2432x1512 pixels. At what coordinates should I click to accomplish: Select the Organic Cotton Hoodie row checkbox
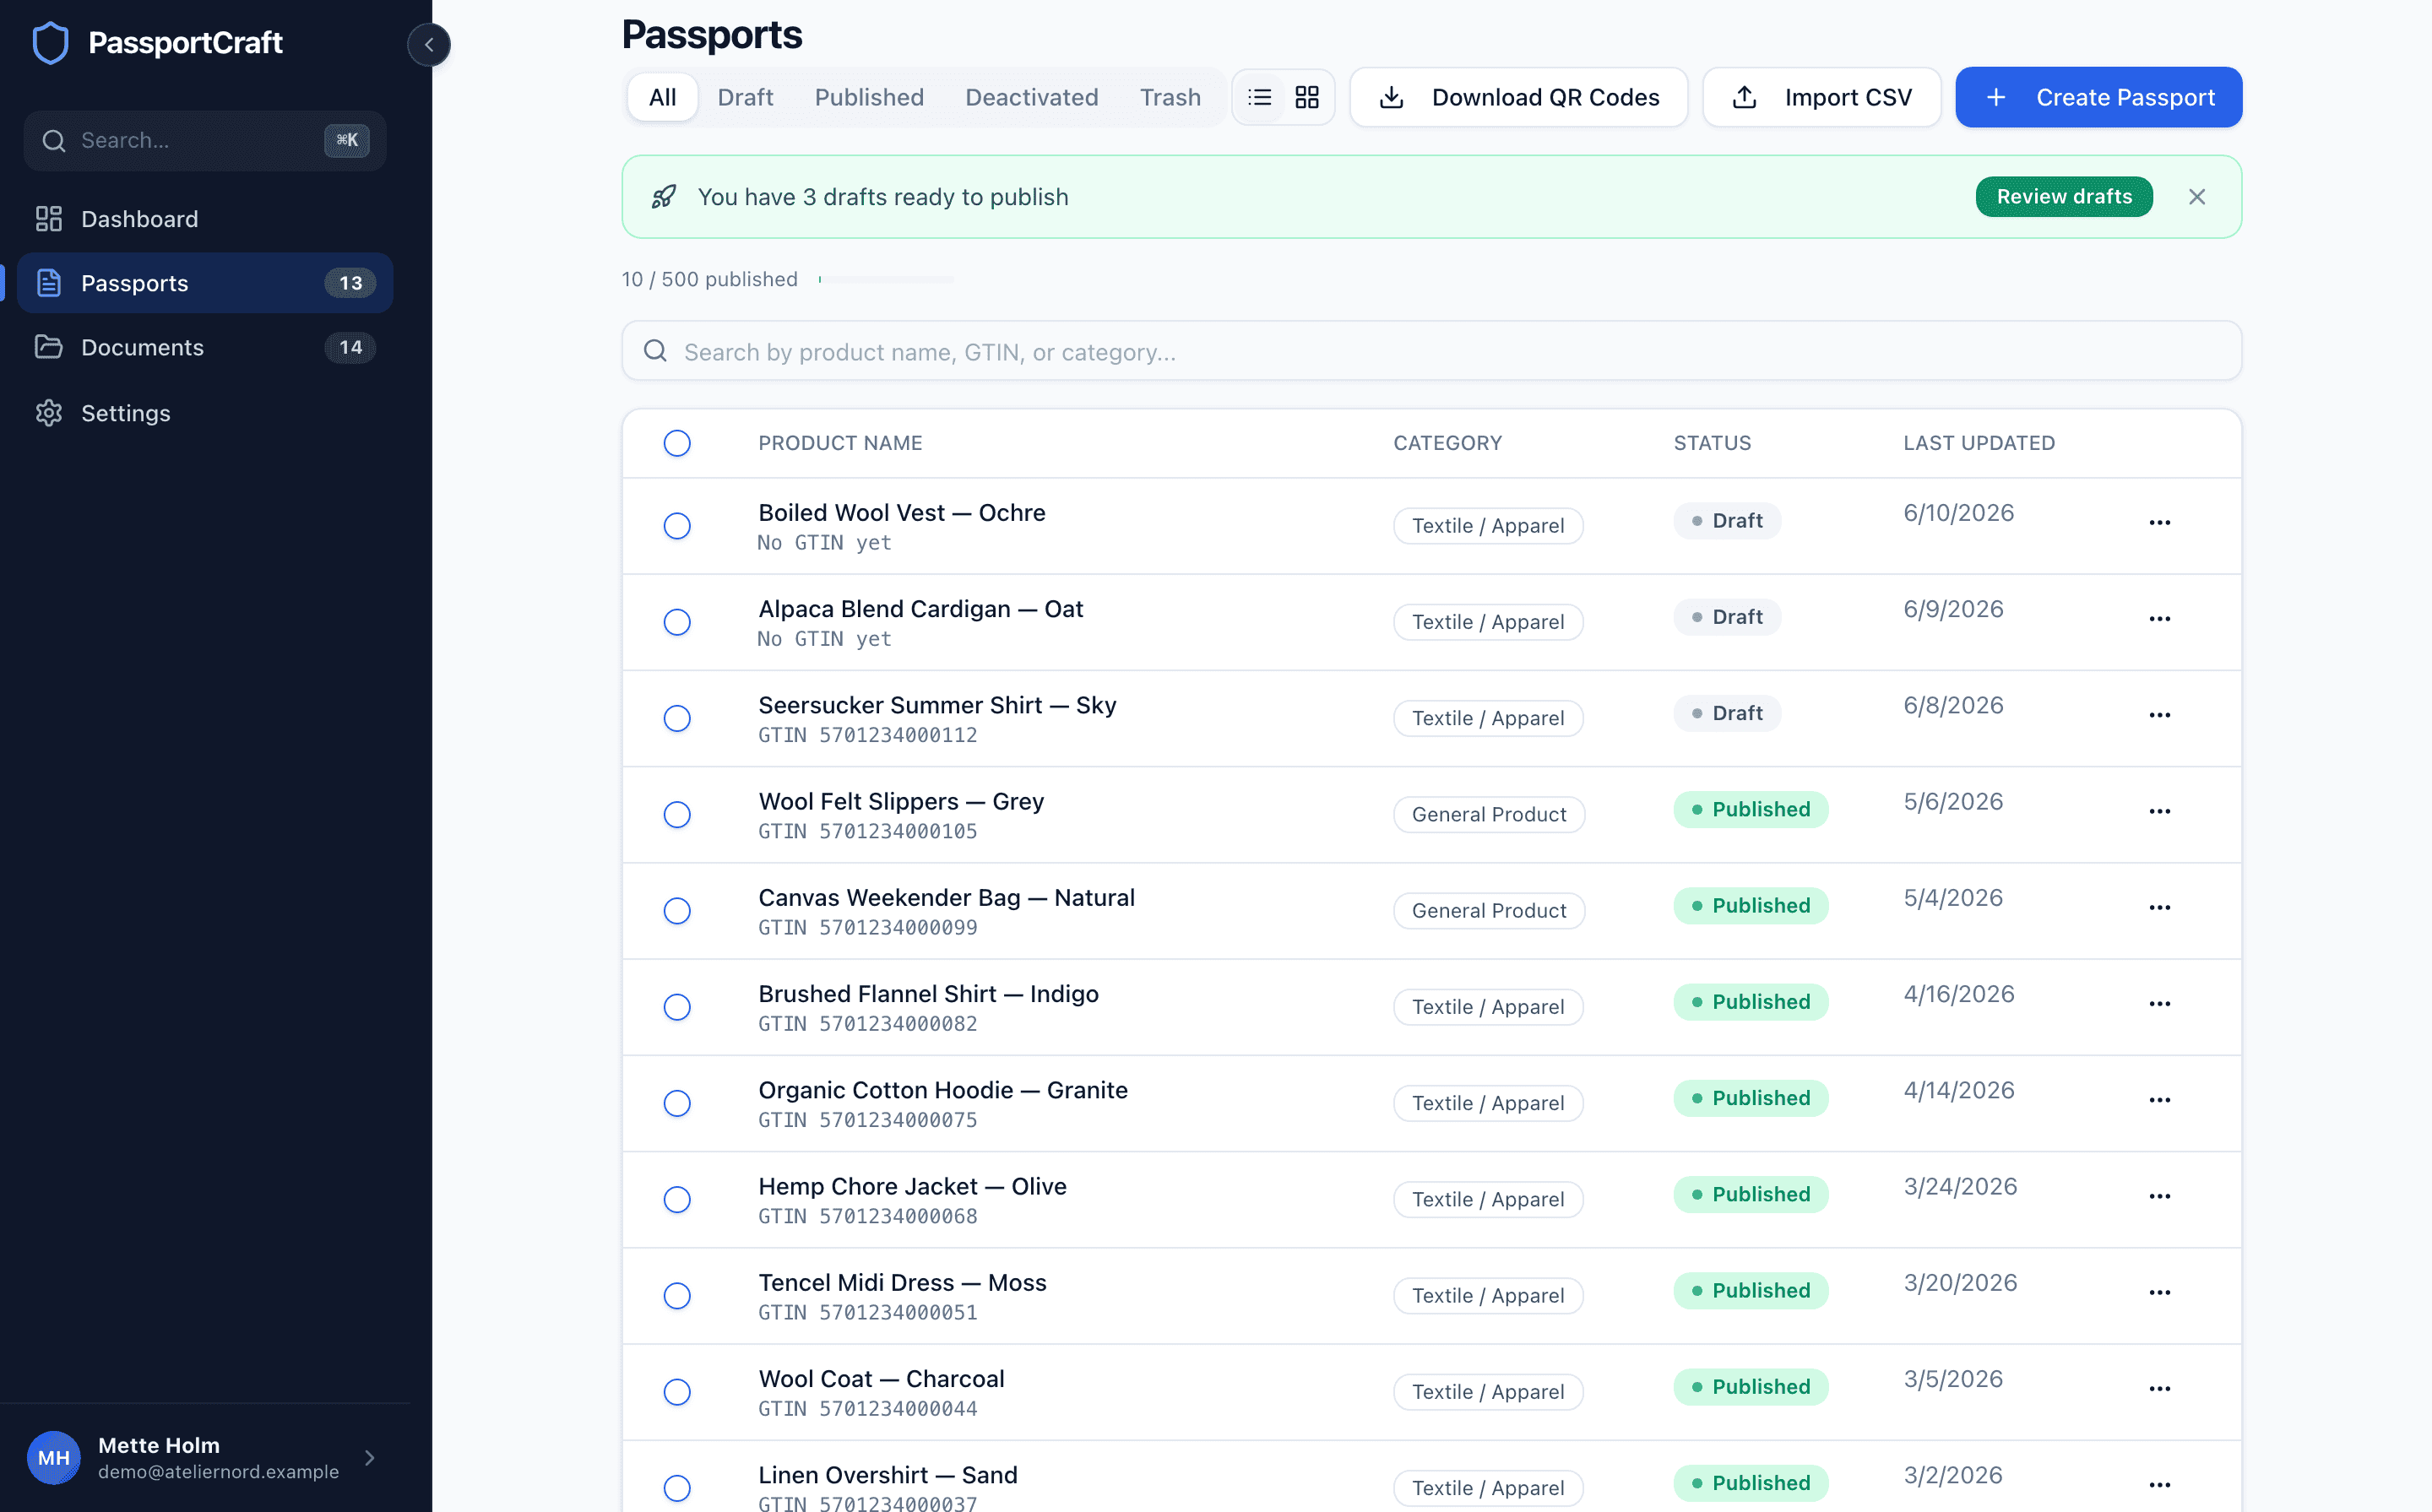click(677, 1102)
